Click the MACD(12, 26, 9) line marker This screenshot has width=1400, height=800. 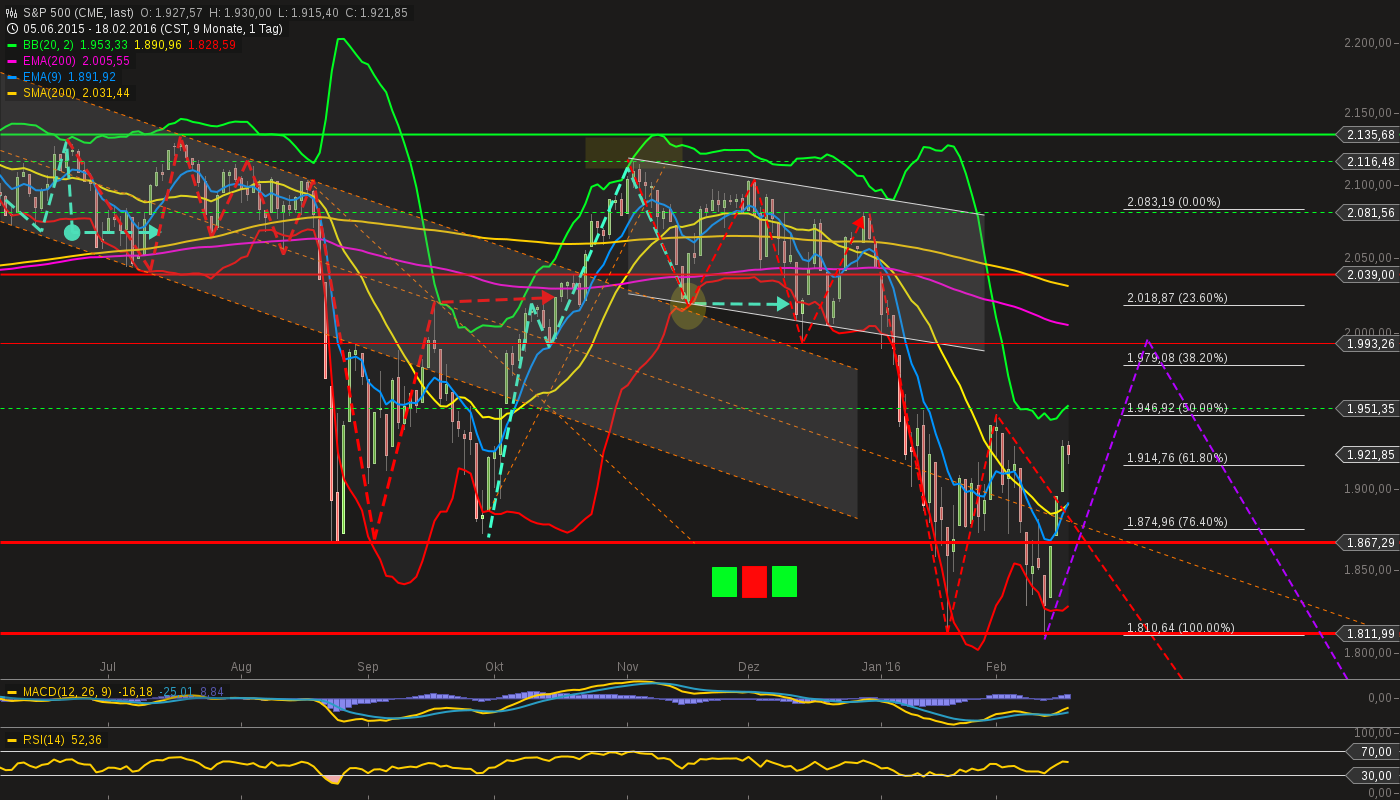pyautogui.click(x=14, y=691)
